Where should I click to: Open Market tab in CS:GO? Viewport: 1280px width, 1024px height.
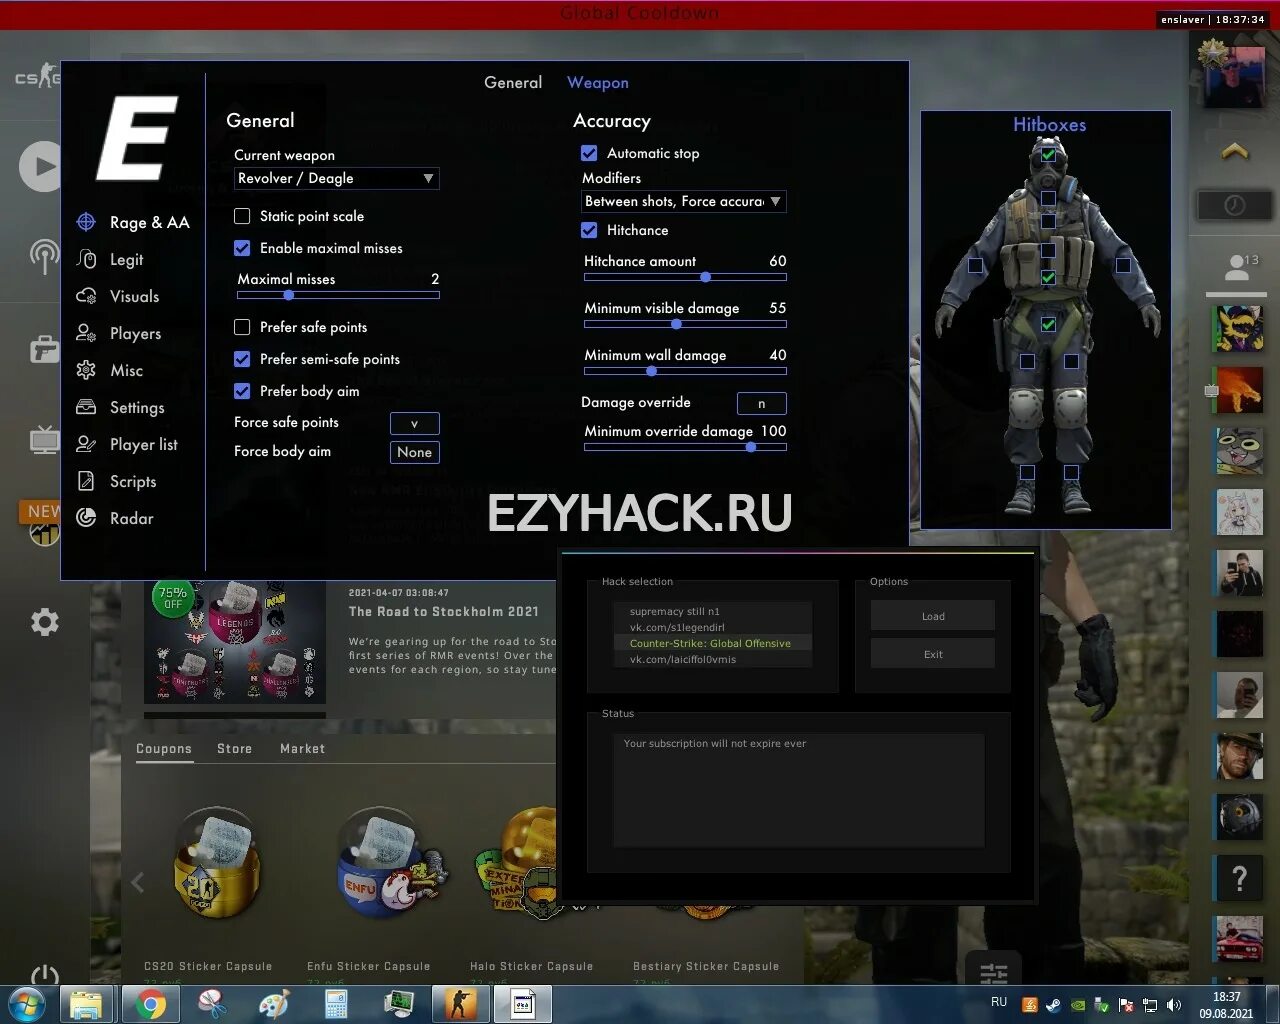(302, 749)
